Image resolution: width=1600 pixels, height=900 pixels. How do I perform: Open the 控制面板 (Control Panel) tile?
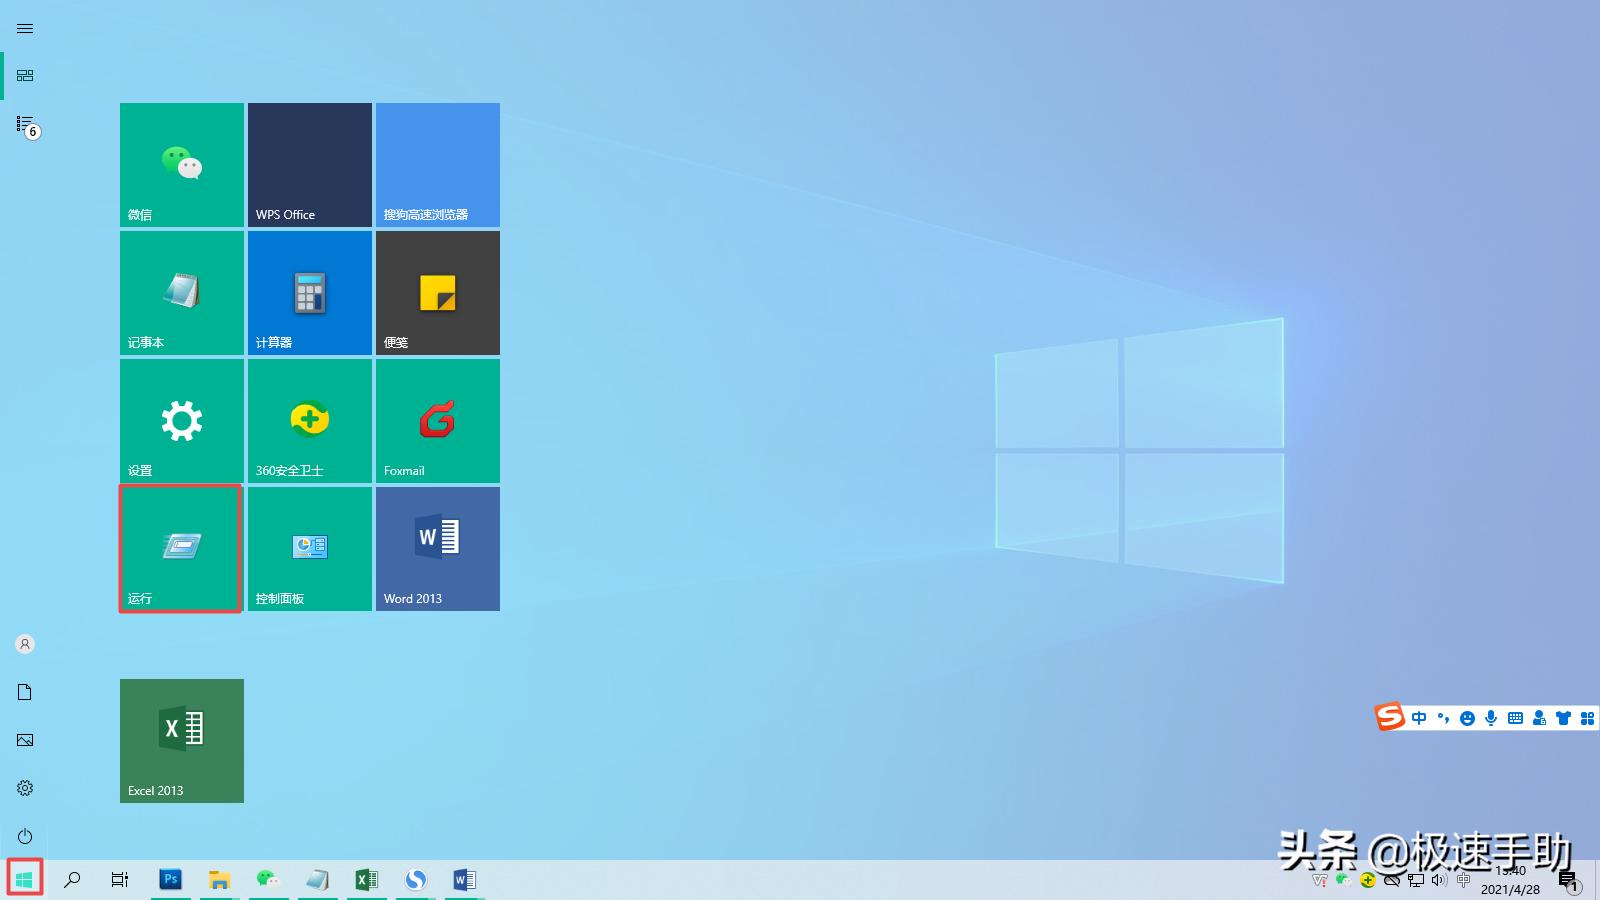click(x=310, y=549)
